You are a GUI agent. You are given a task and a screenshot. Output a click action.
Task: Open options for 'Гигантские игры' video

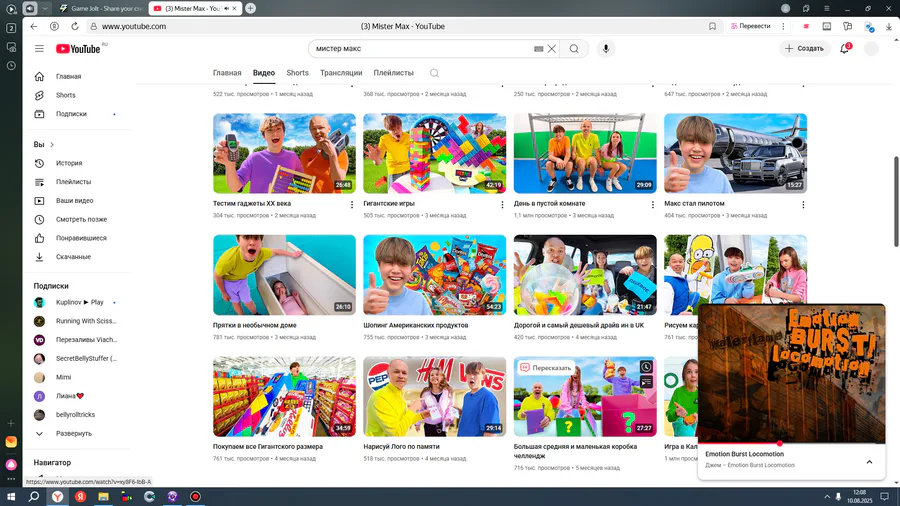point(502,205)
